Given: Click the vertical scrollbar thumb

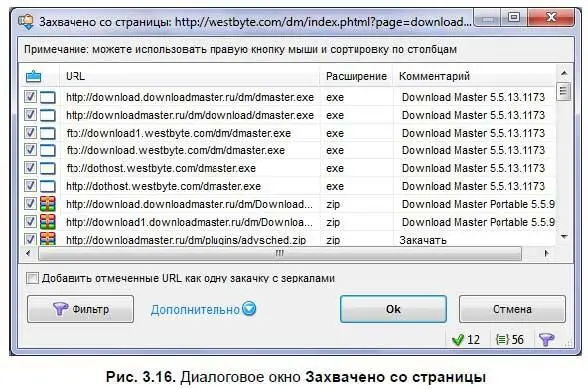Looking at the screenshot, I should pyautogui.click(x=563, y=91).
